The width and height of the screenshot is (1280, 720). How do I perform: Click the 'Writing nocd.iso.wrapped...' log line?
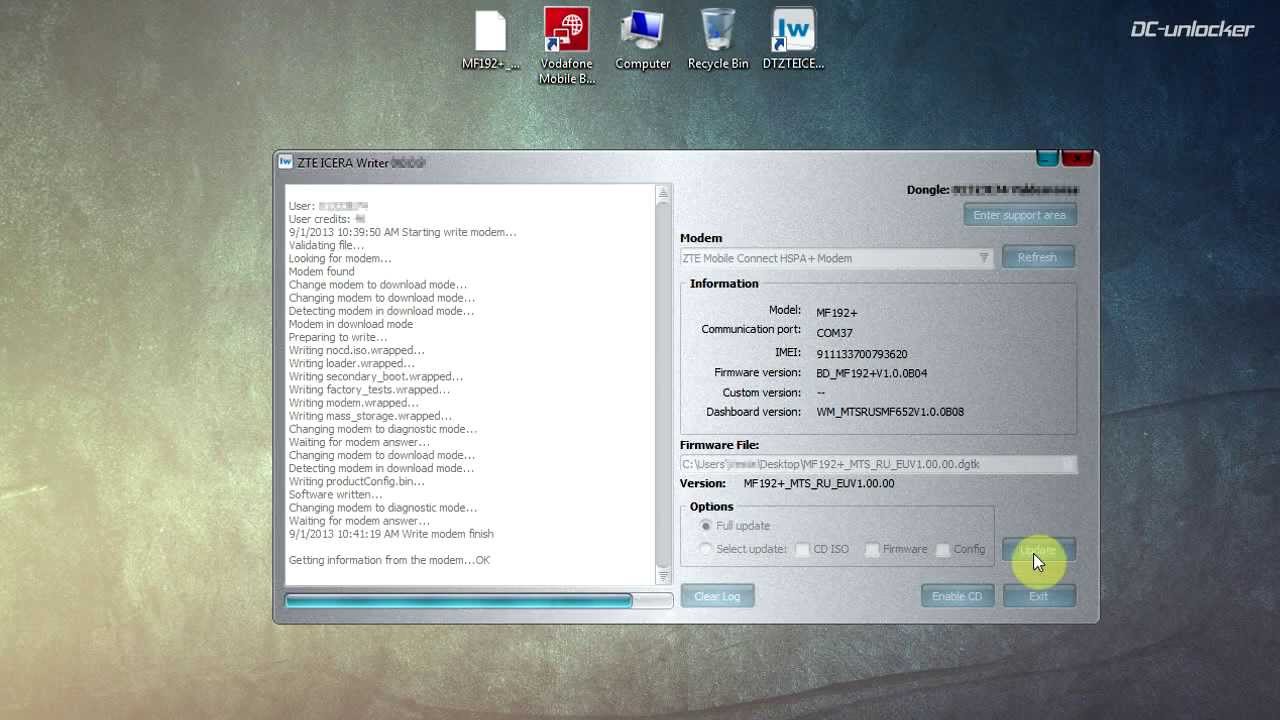point(356,350)
